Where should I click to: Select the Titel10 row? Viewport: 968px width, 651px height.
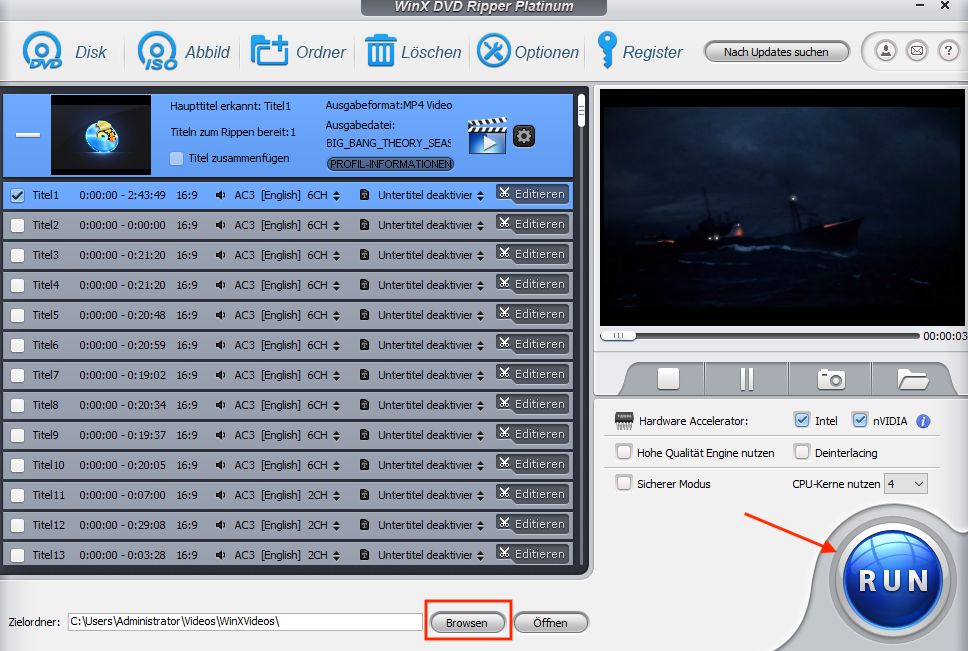pyautogui.click(x=288, y=465)
